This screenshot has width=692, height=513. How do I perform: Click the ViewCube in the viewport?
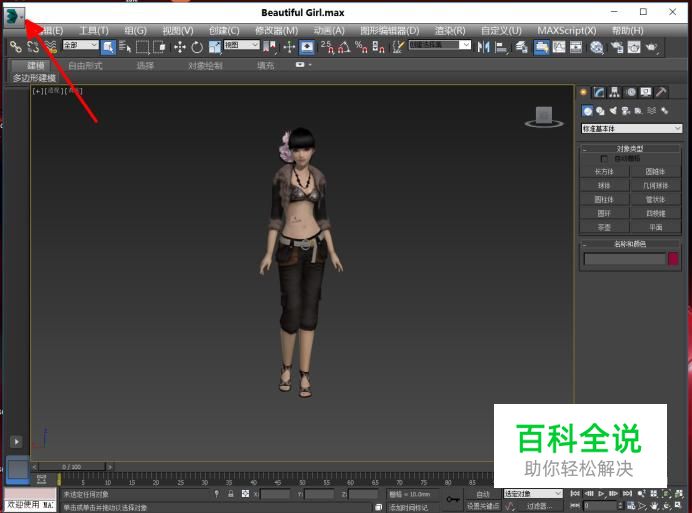(543, 117)
